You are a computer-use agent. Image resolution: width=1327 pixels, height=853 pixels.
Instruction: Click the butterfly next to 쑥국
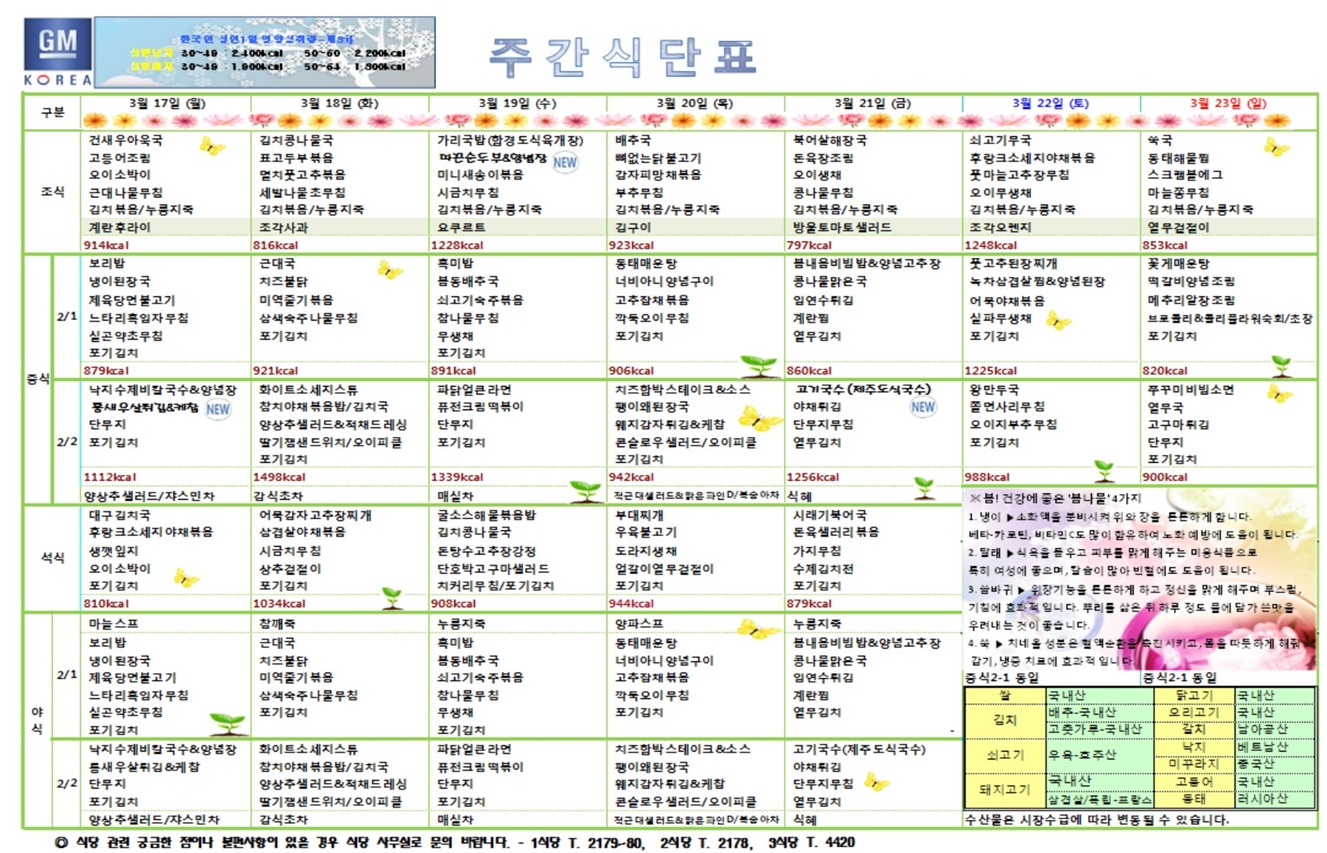(x=1276, y=146)
